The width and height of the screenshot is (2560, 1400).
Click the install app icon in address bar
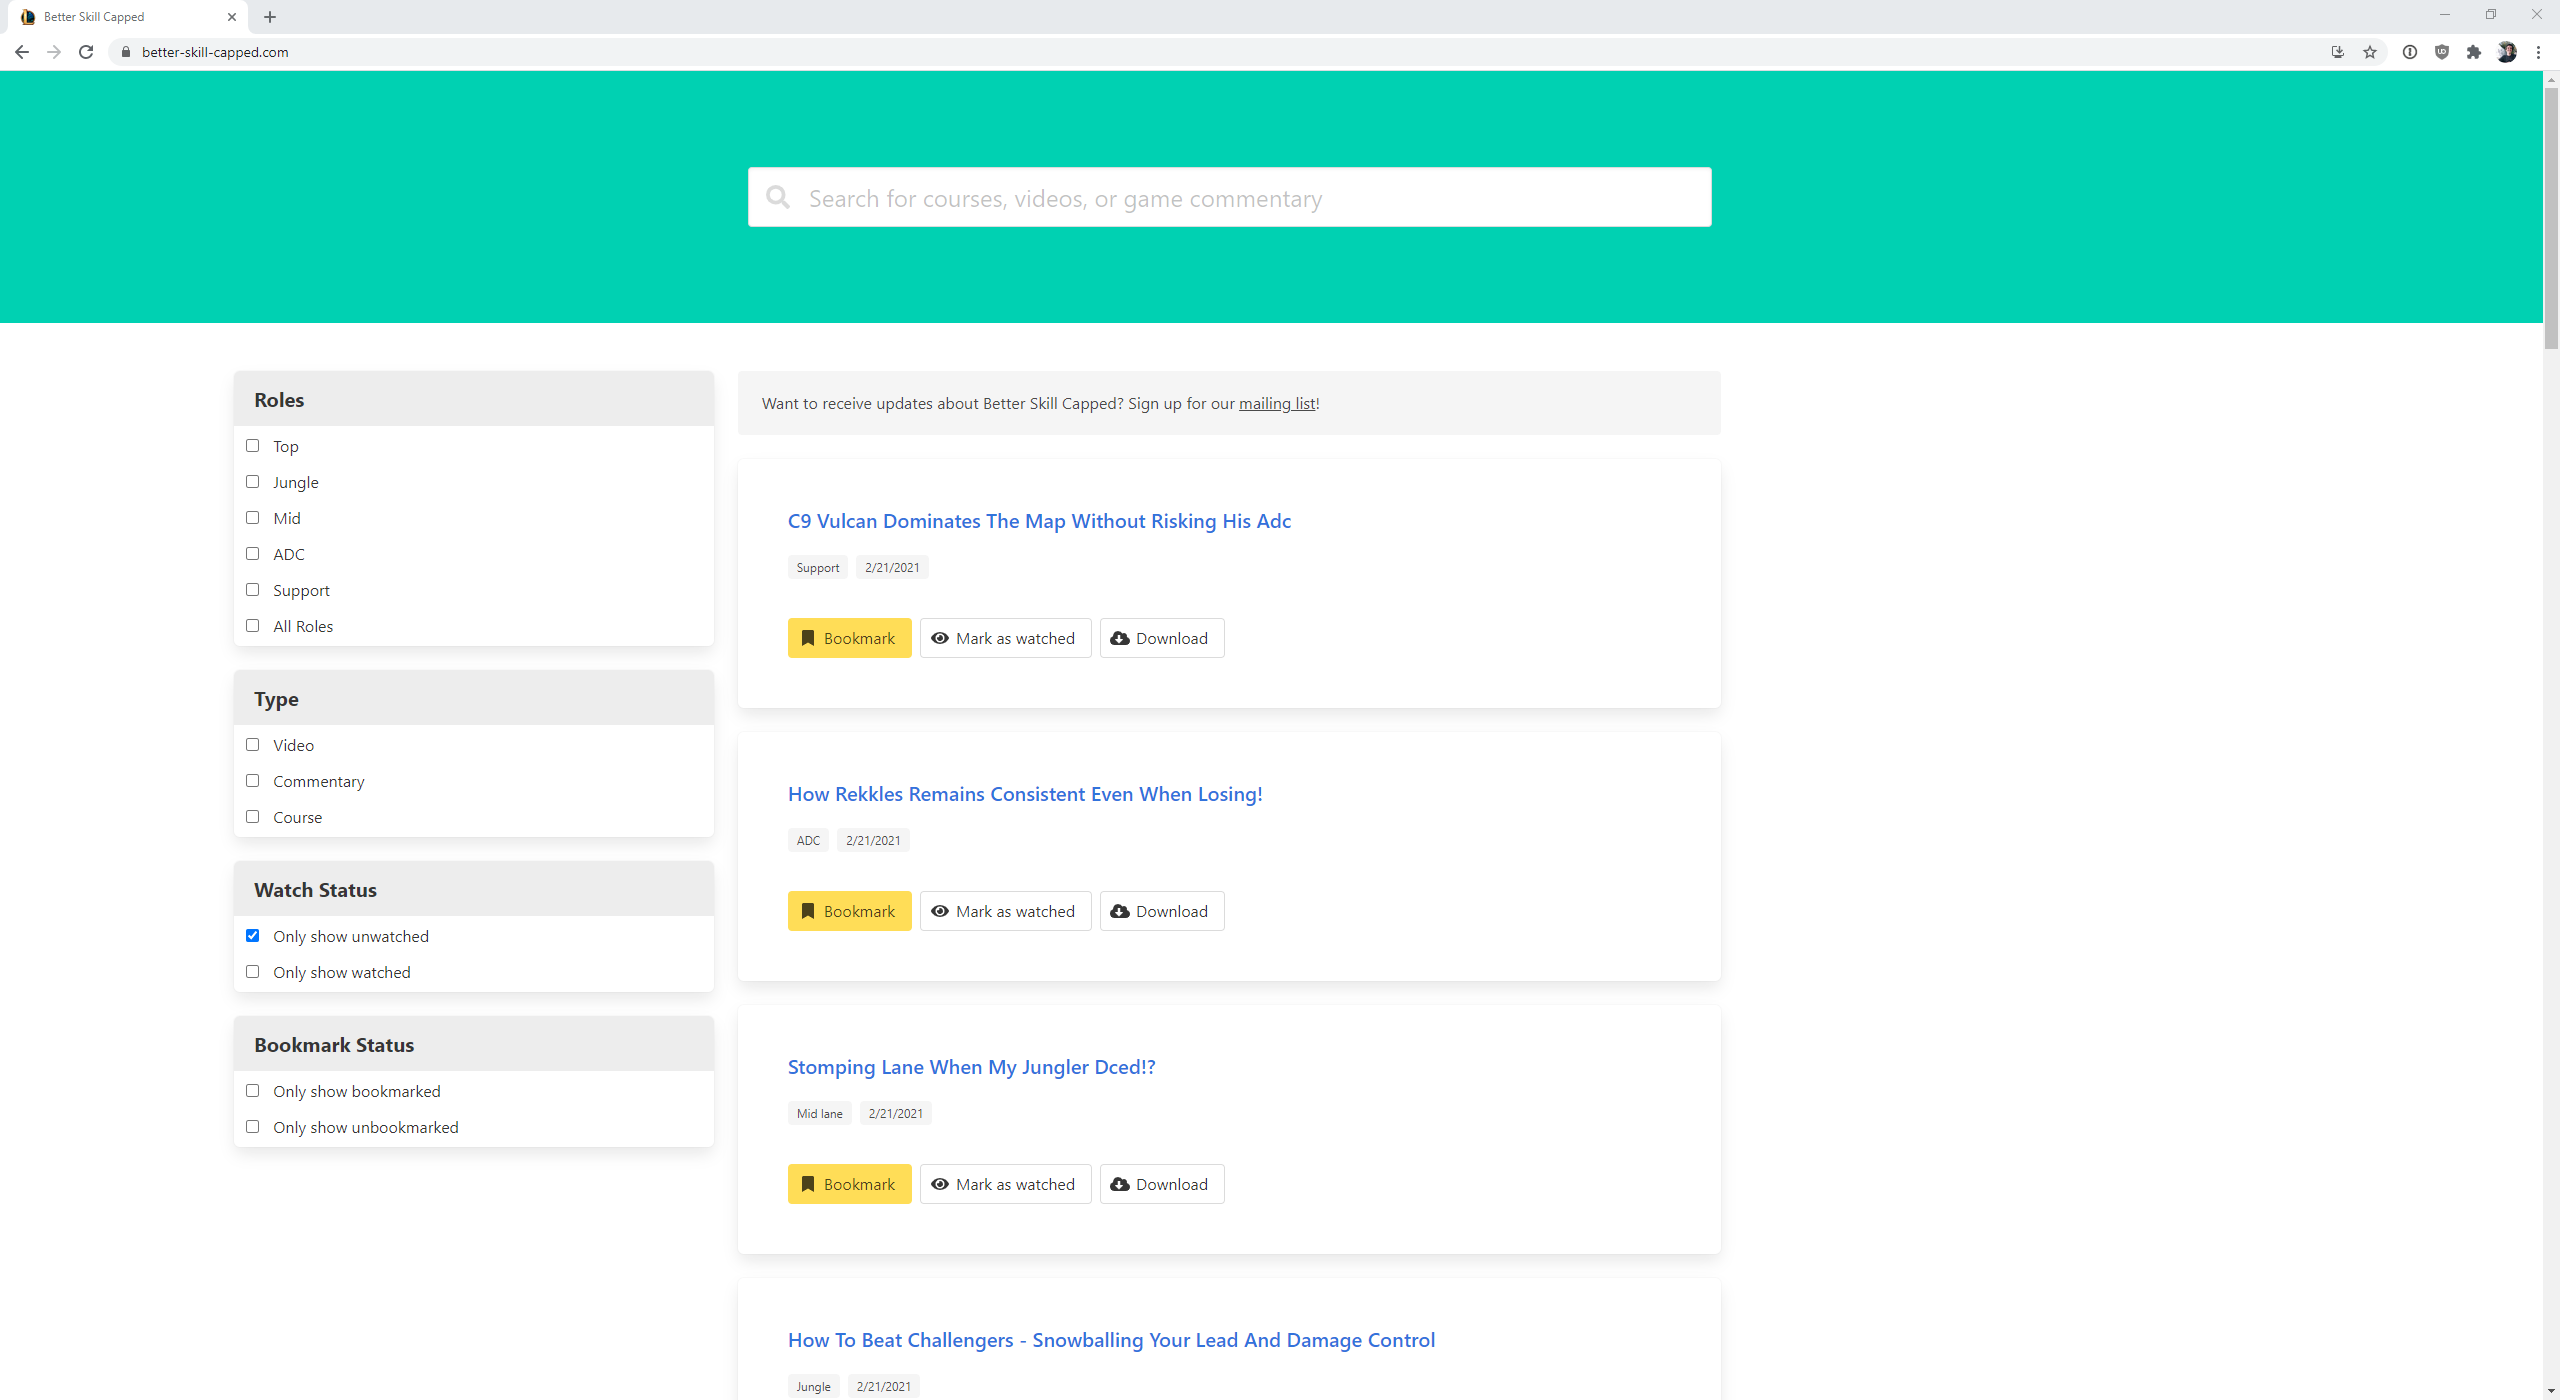point(2337,52)
